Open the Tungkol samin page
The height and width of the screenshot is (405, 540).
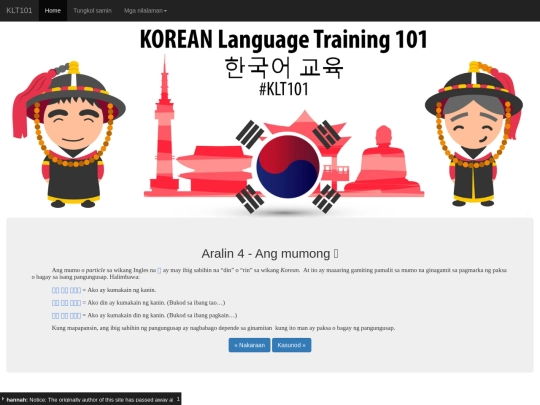[x=92, y=10]
